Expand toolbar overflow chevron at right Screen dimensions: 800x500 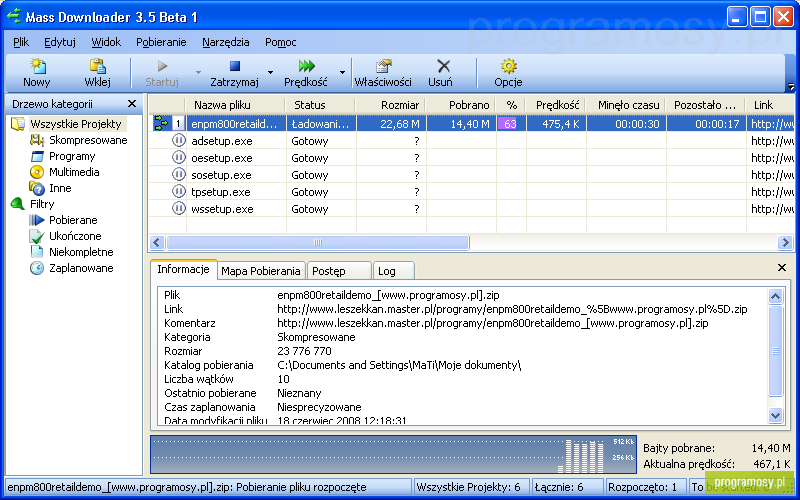click(791, 86)
